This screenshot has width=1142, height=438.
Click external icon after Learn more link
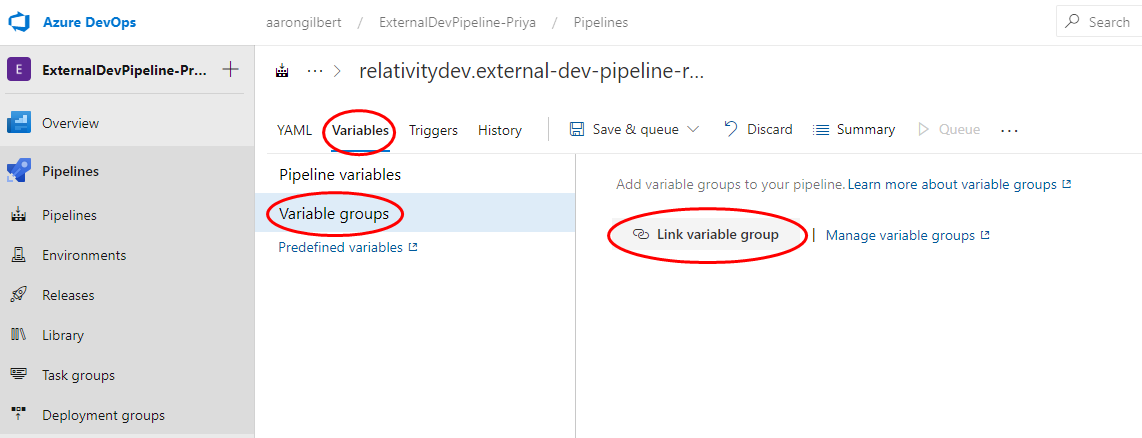click(1066, 184)
